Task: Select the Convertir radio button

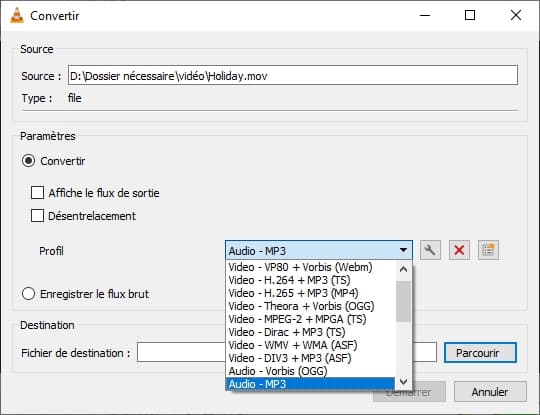Action: (x=28, y=161)
